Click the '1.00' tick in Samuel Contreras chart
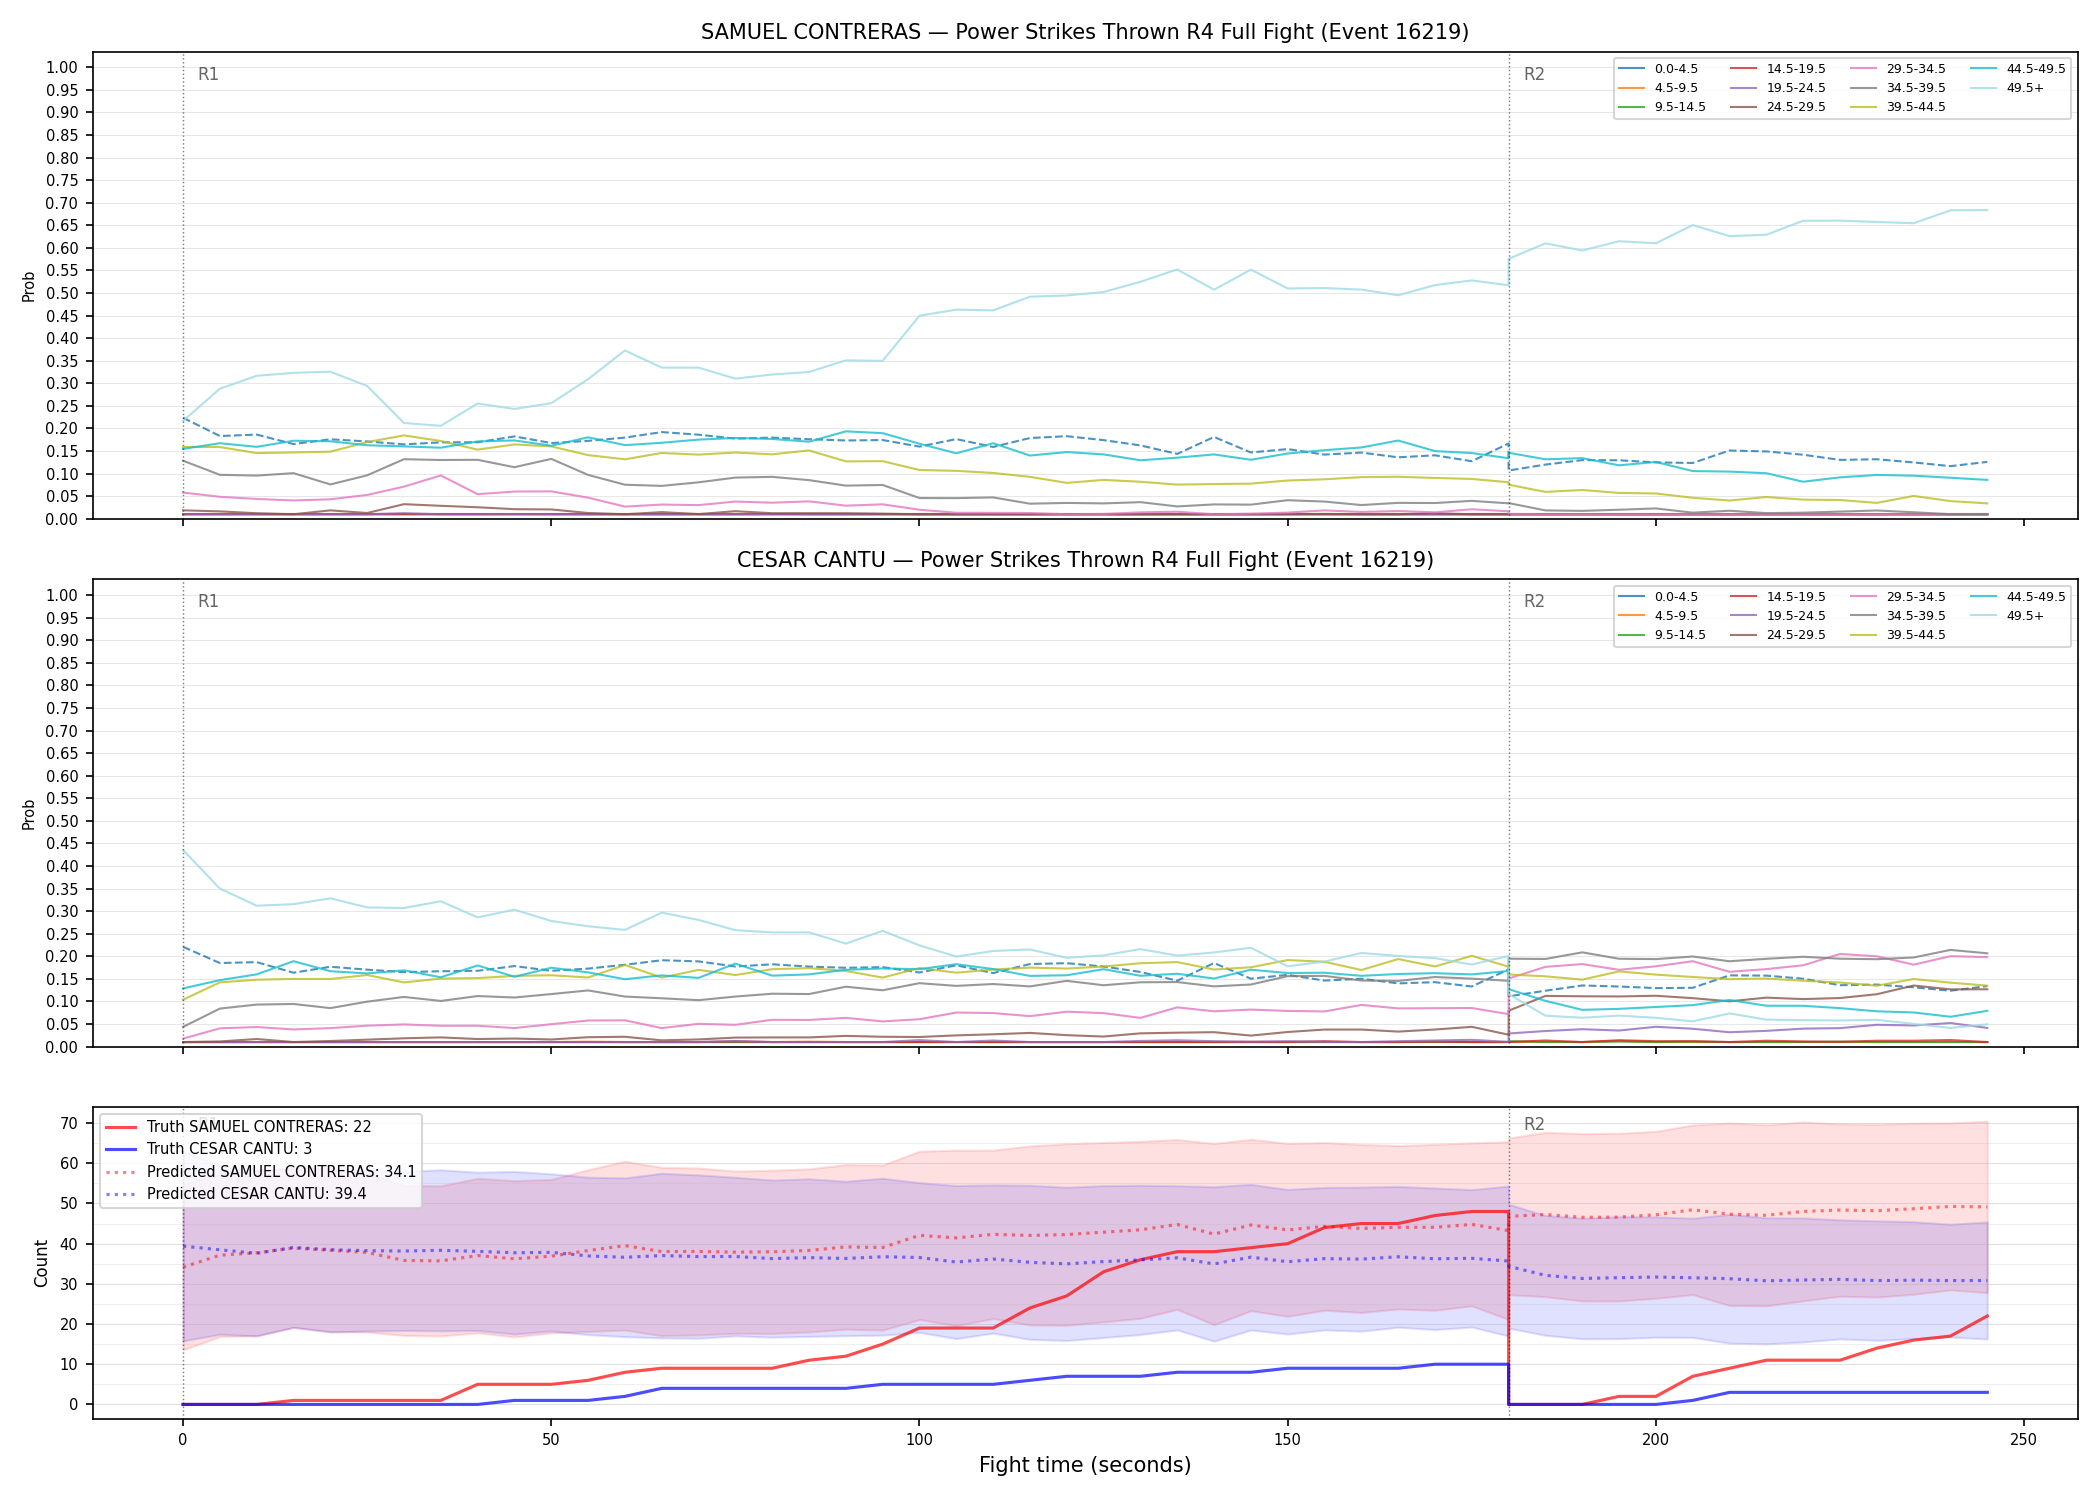 coord(61,68)
